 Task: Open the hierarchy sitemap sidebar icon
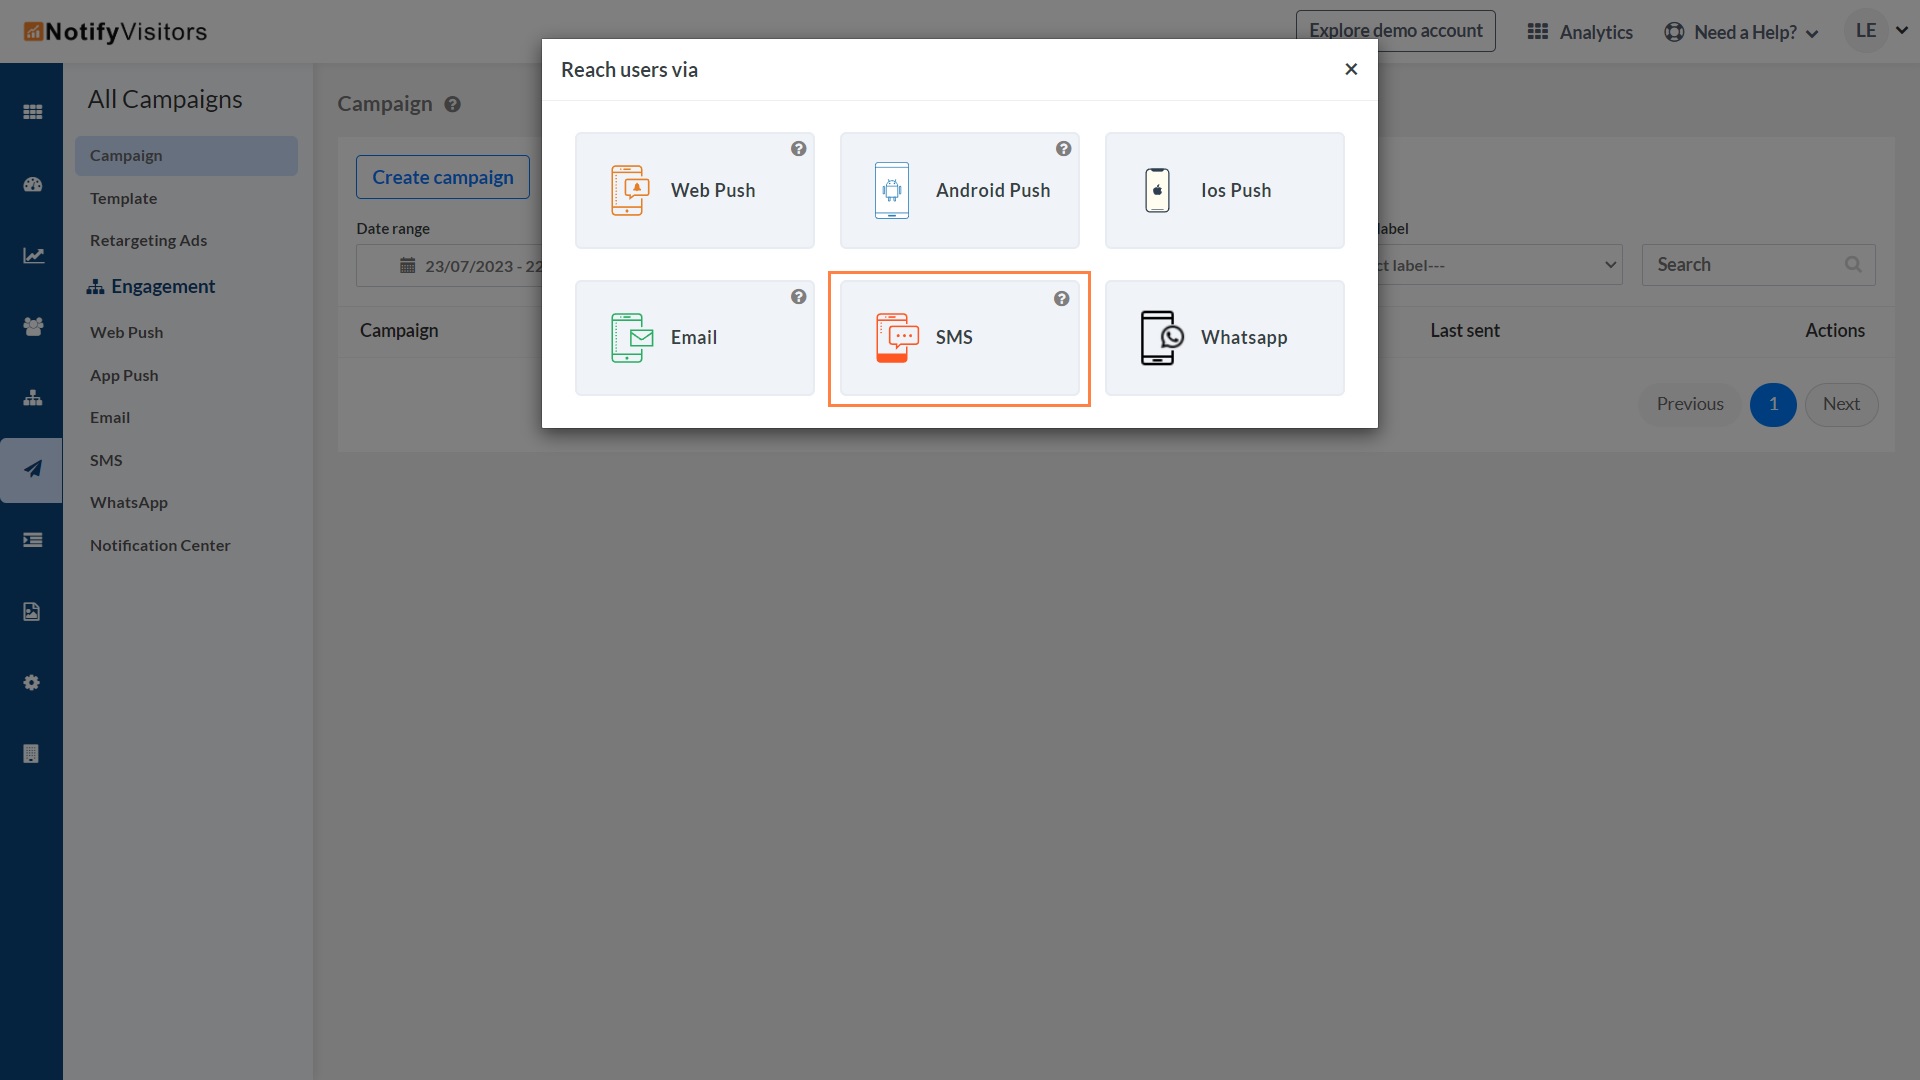[x=32, y=397]
